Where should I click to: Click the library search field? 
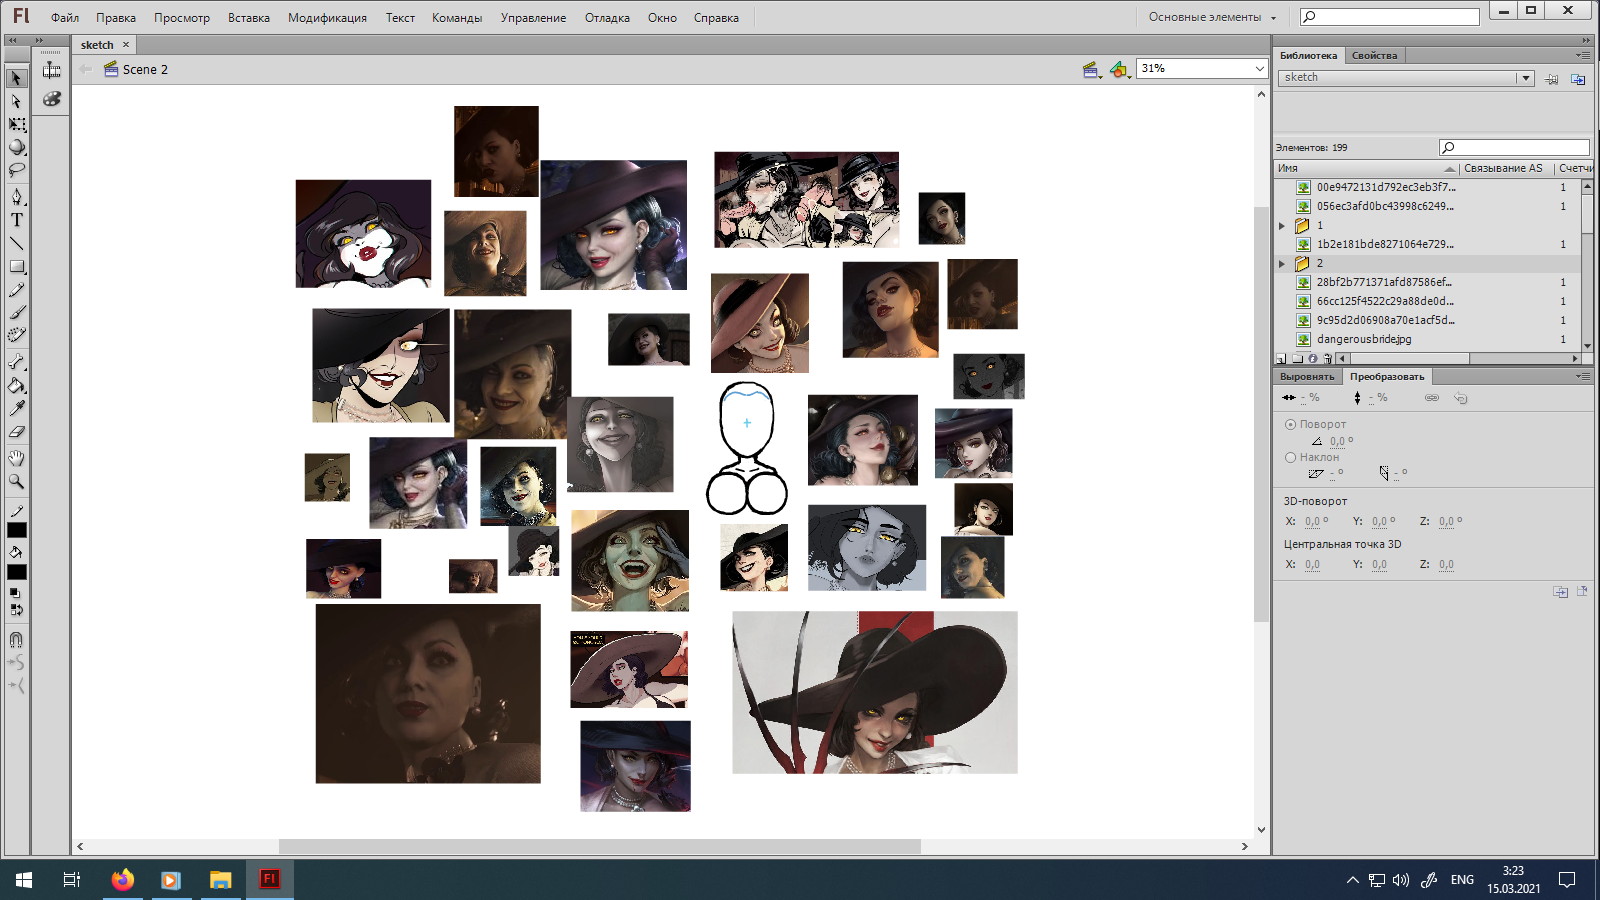point(1514,148)
